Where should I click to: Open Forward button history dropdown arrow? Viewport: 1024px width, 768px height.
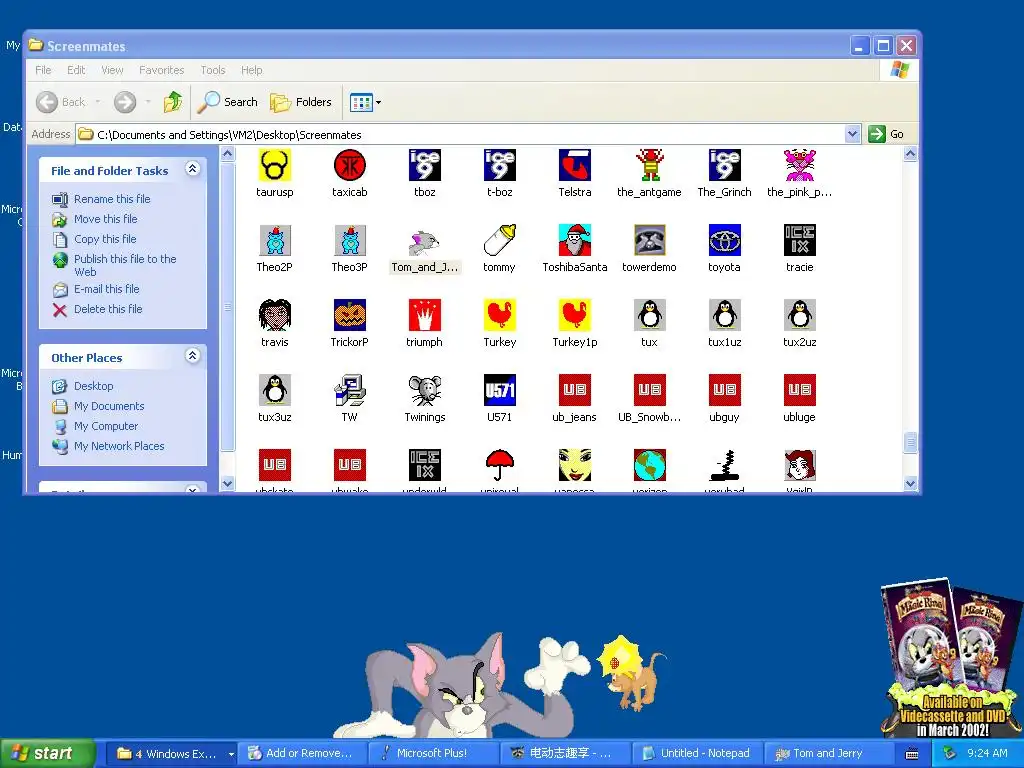pyautogui.click(x=148, y=102)
